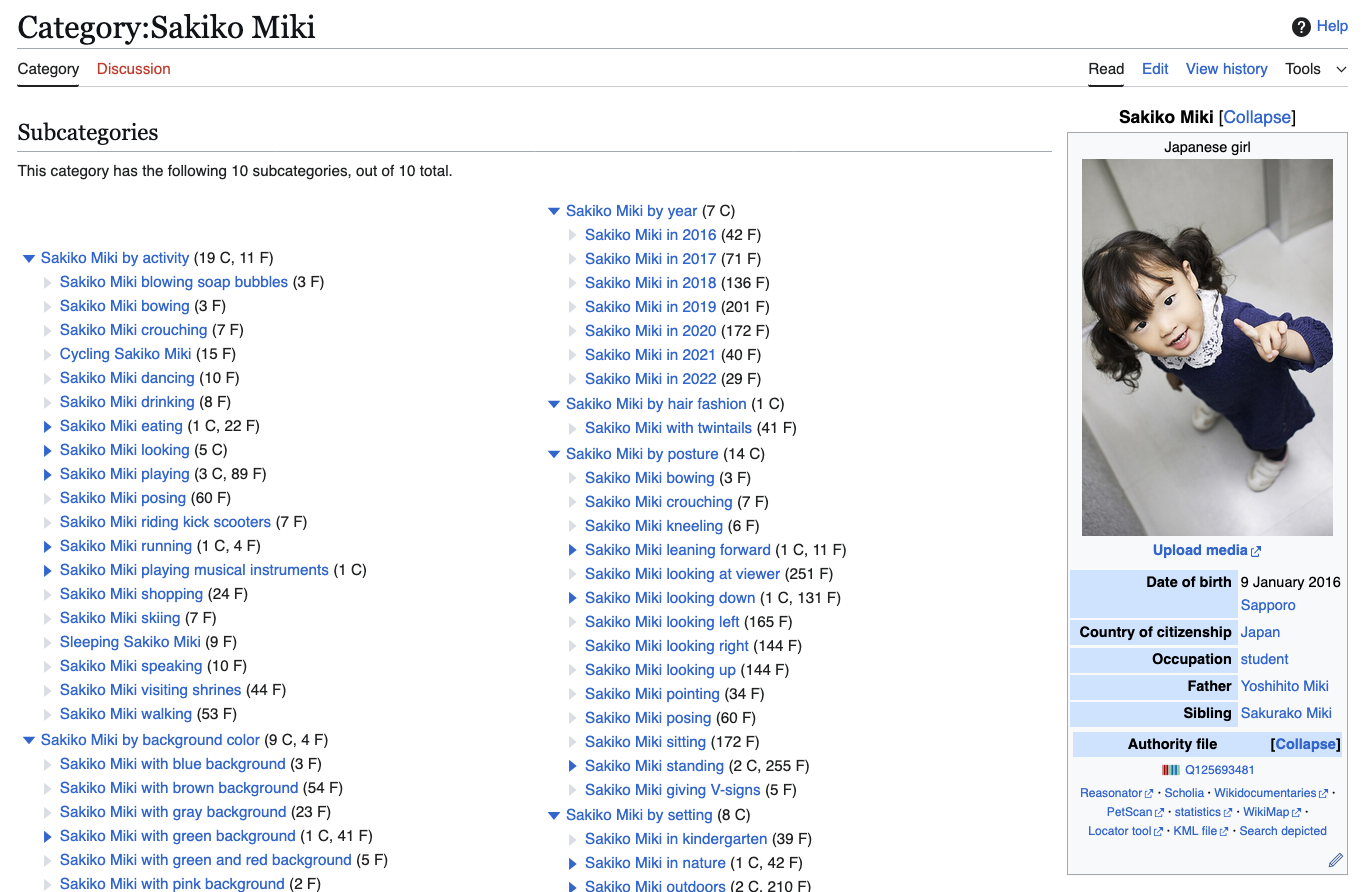The width and height of the screenshot is (1370, 892).
Task: Switch to the Category tab
Action: (48, 69)
